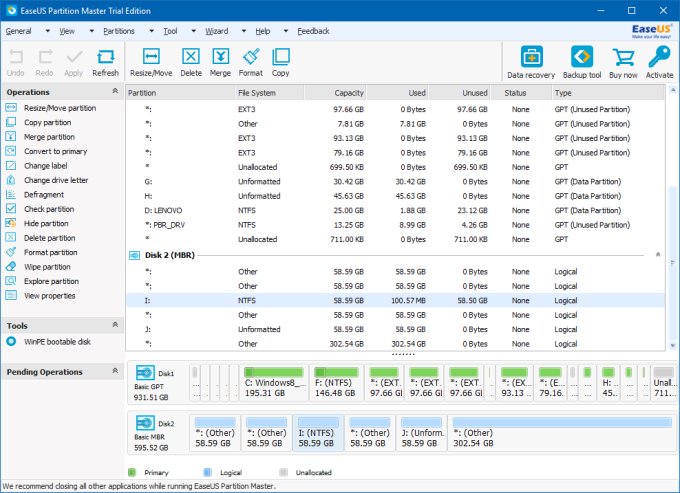
Task: Collapse the Tools panel
Action: pyautogui.click(x=115, y=325)
